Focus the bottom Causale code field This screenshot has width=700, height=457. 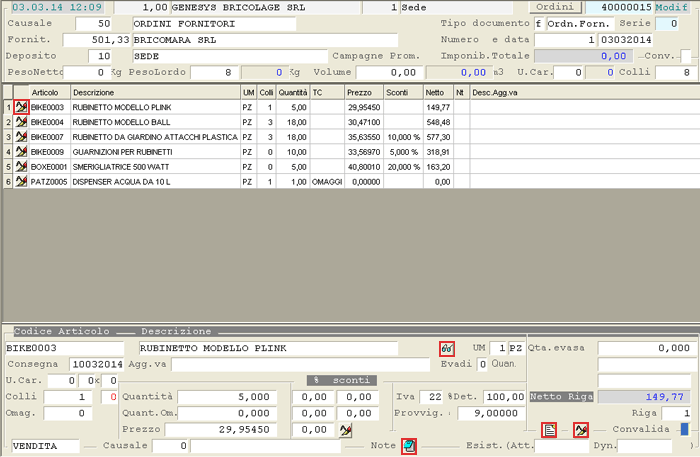(x=170, y=446)
